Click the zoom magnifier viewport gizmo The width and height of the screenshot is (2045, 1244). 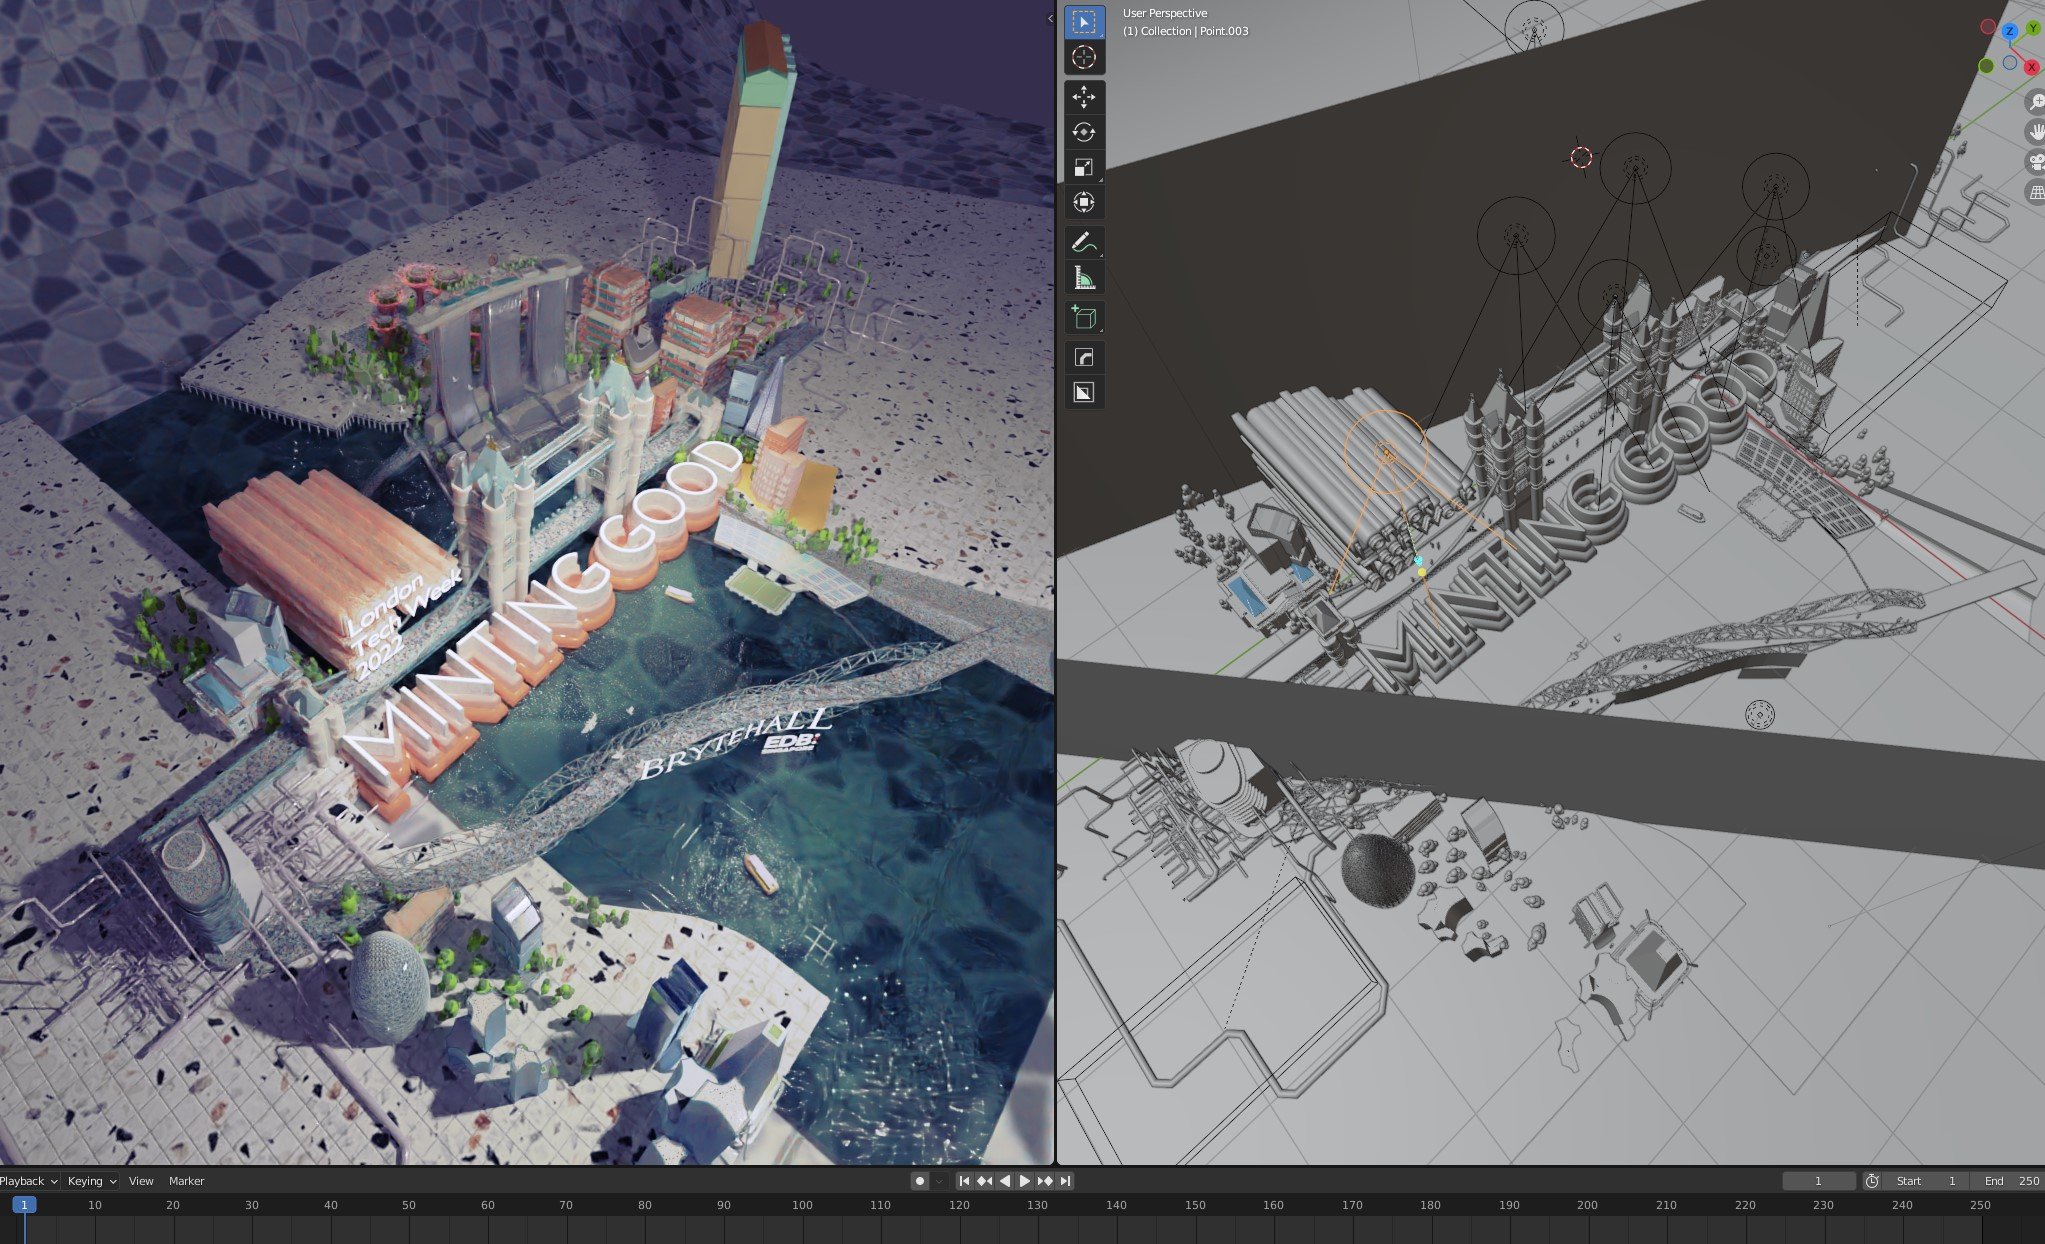(2035, 102)
